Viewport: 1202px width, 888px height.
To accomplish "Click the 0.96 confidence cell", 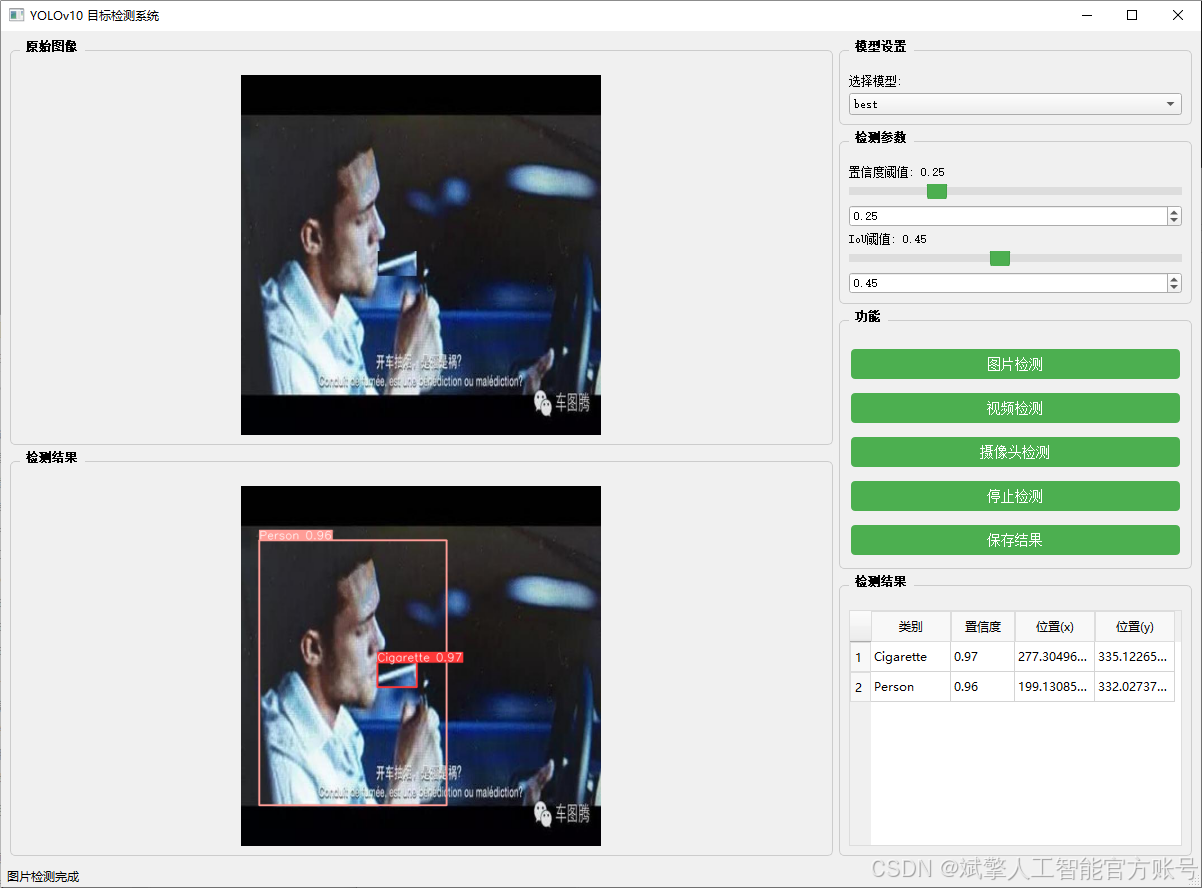I will coord(982,687).
